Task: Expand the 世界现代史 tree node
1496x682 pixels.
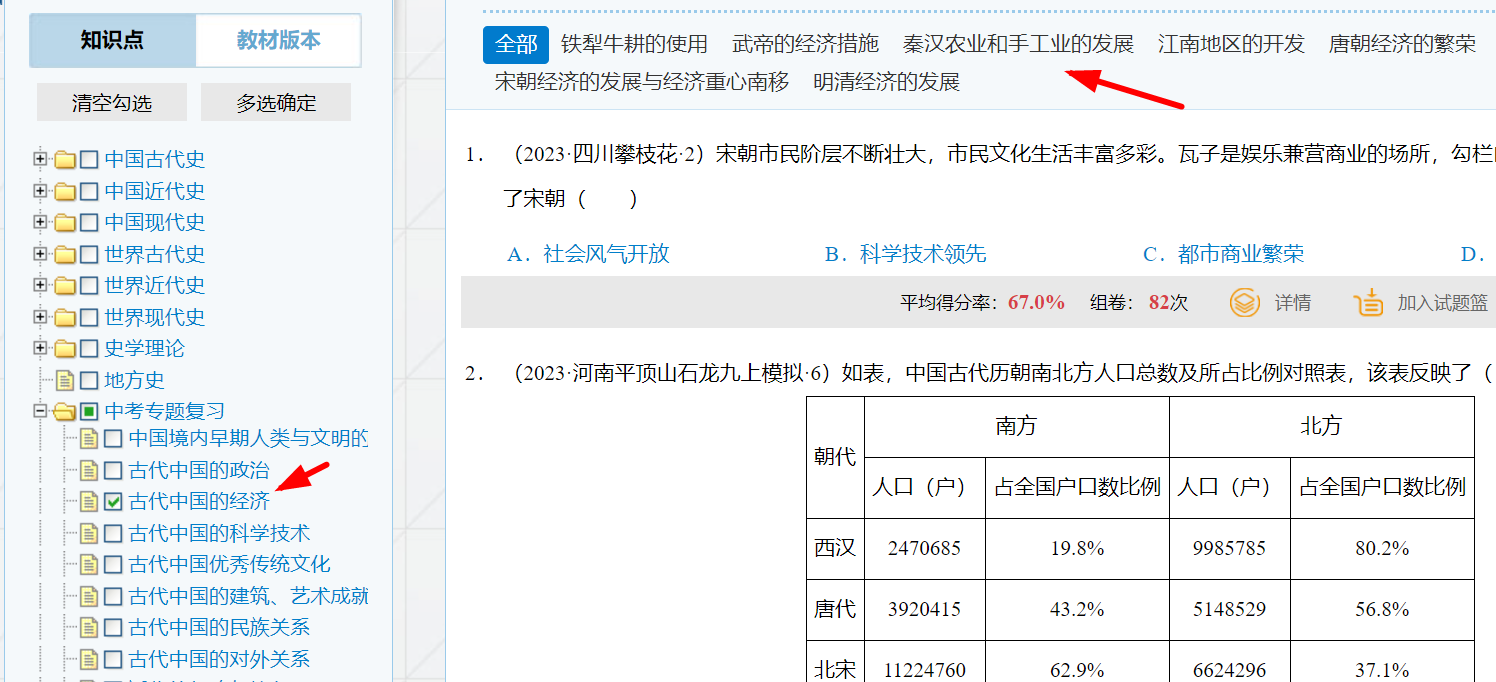Action: (x=40, y=317)
